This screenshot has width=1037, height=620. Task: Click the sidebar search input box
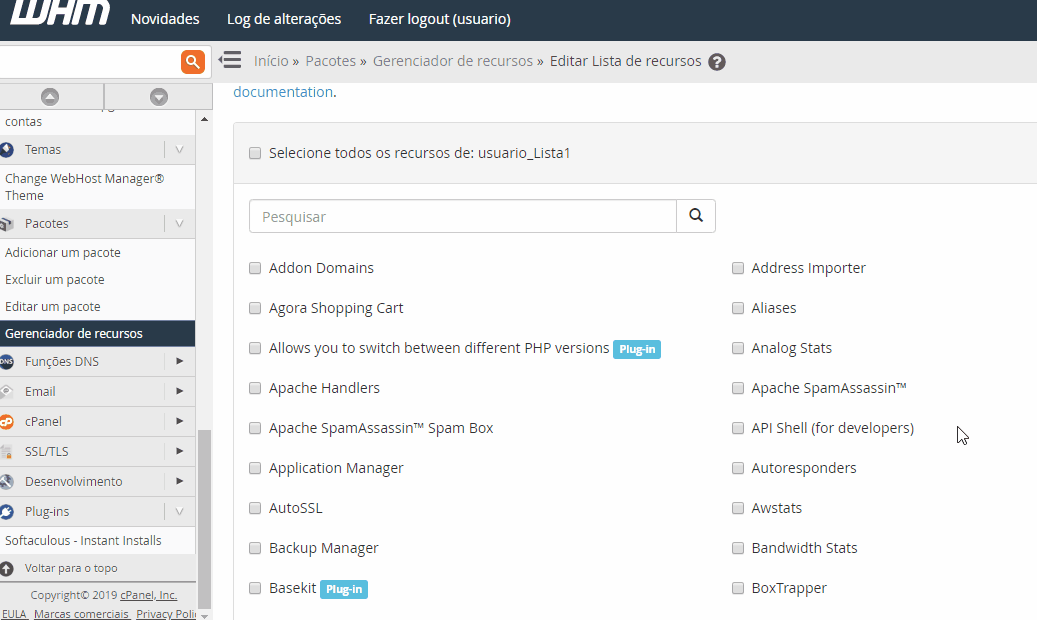pos(89,62)
